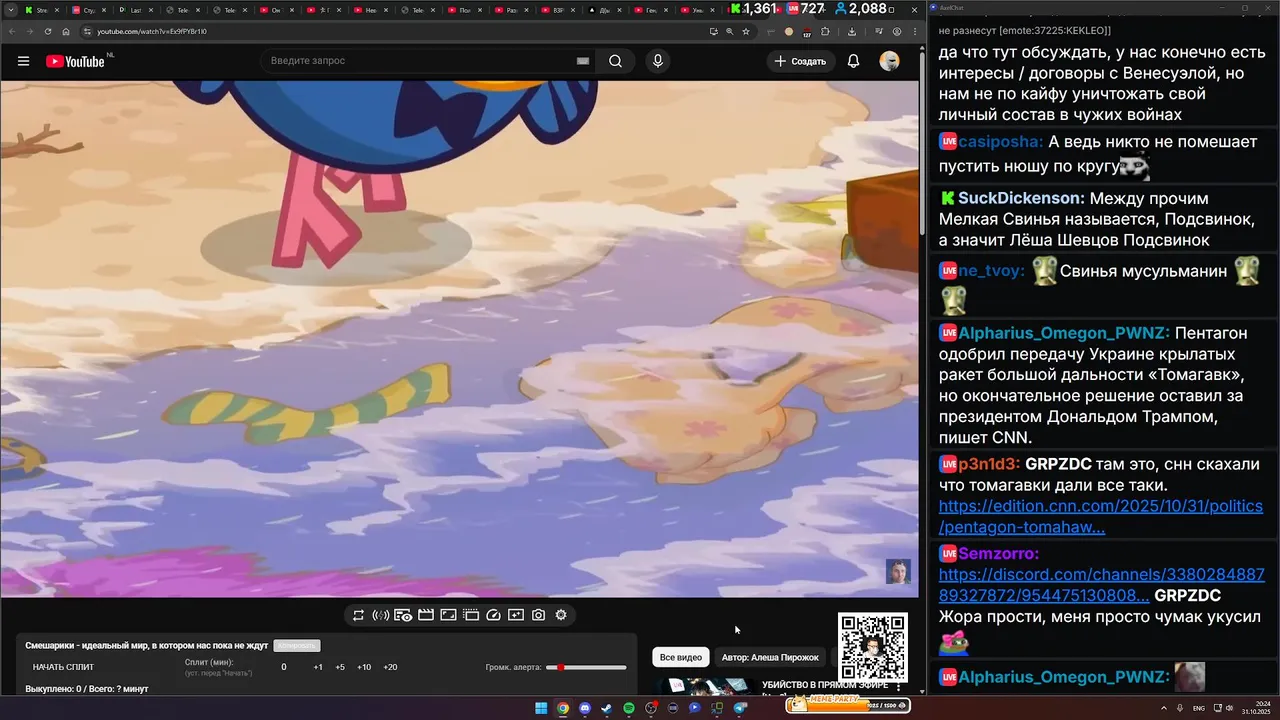1280x720 pixels.
Task: Click the list-with-eye icon in player toolbar
Action: point(403,615)
